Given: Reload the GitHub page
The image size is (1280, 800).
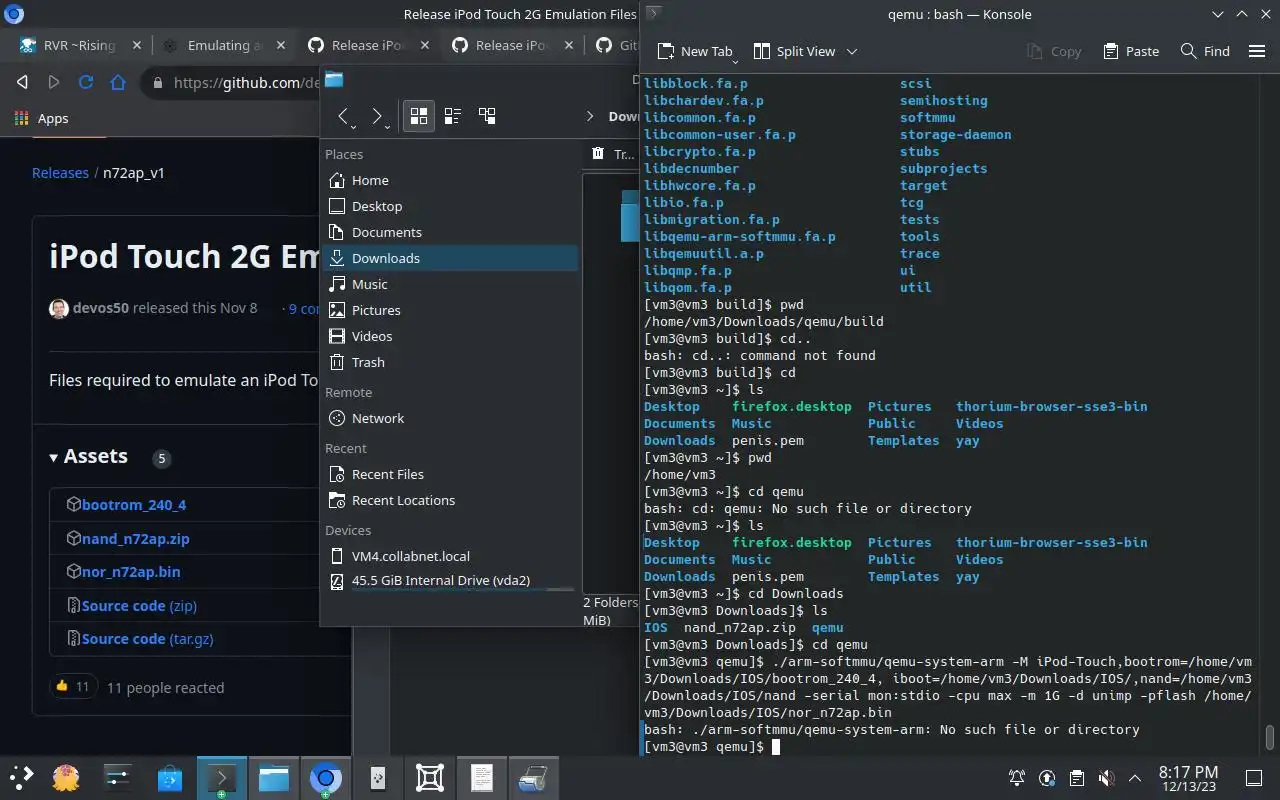Looking at the screenshot, I should click(86, 83).
